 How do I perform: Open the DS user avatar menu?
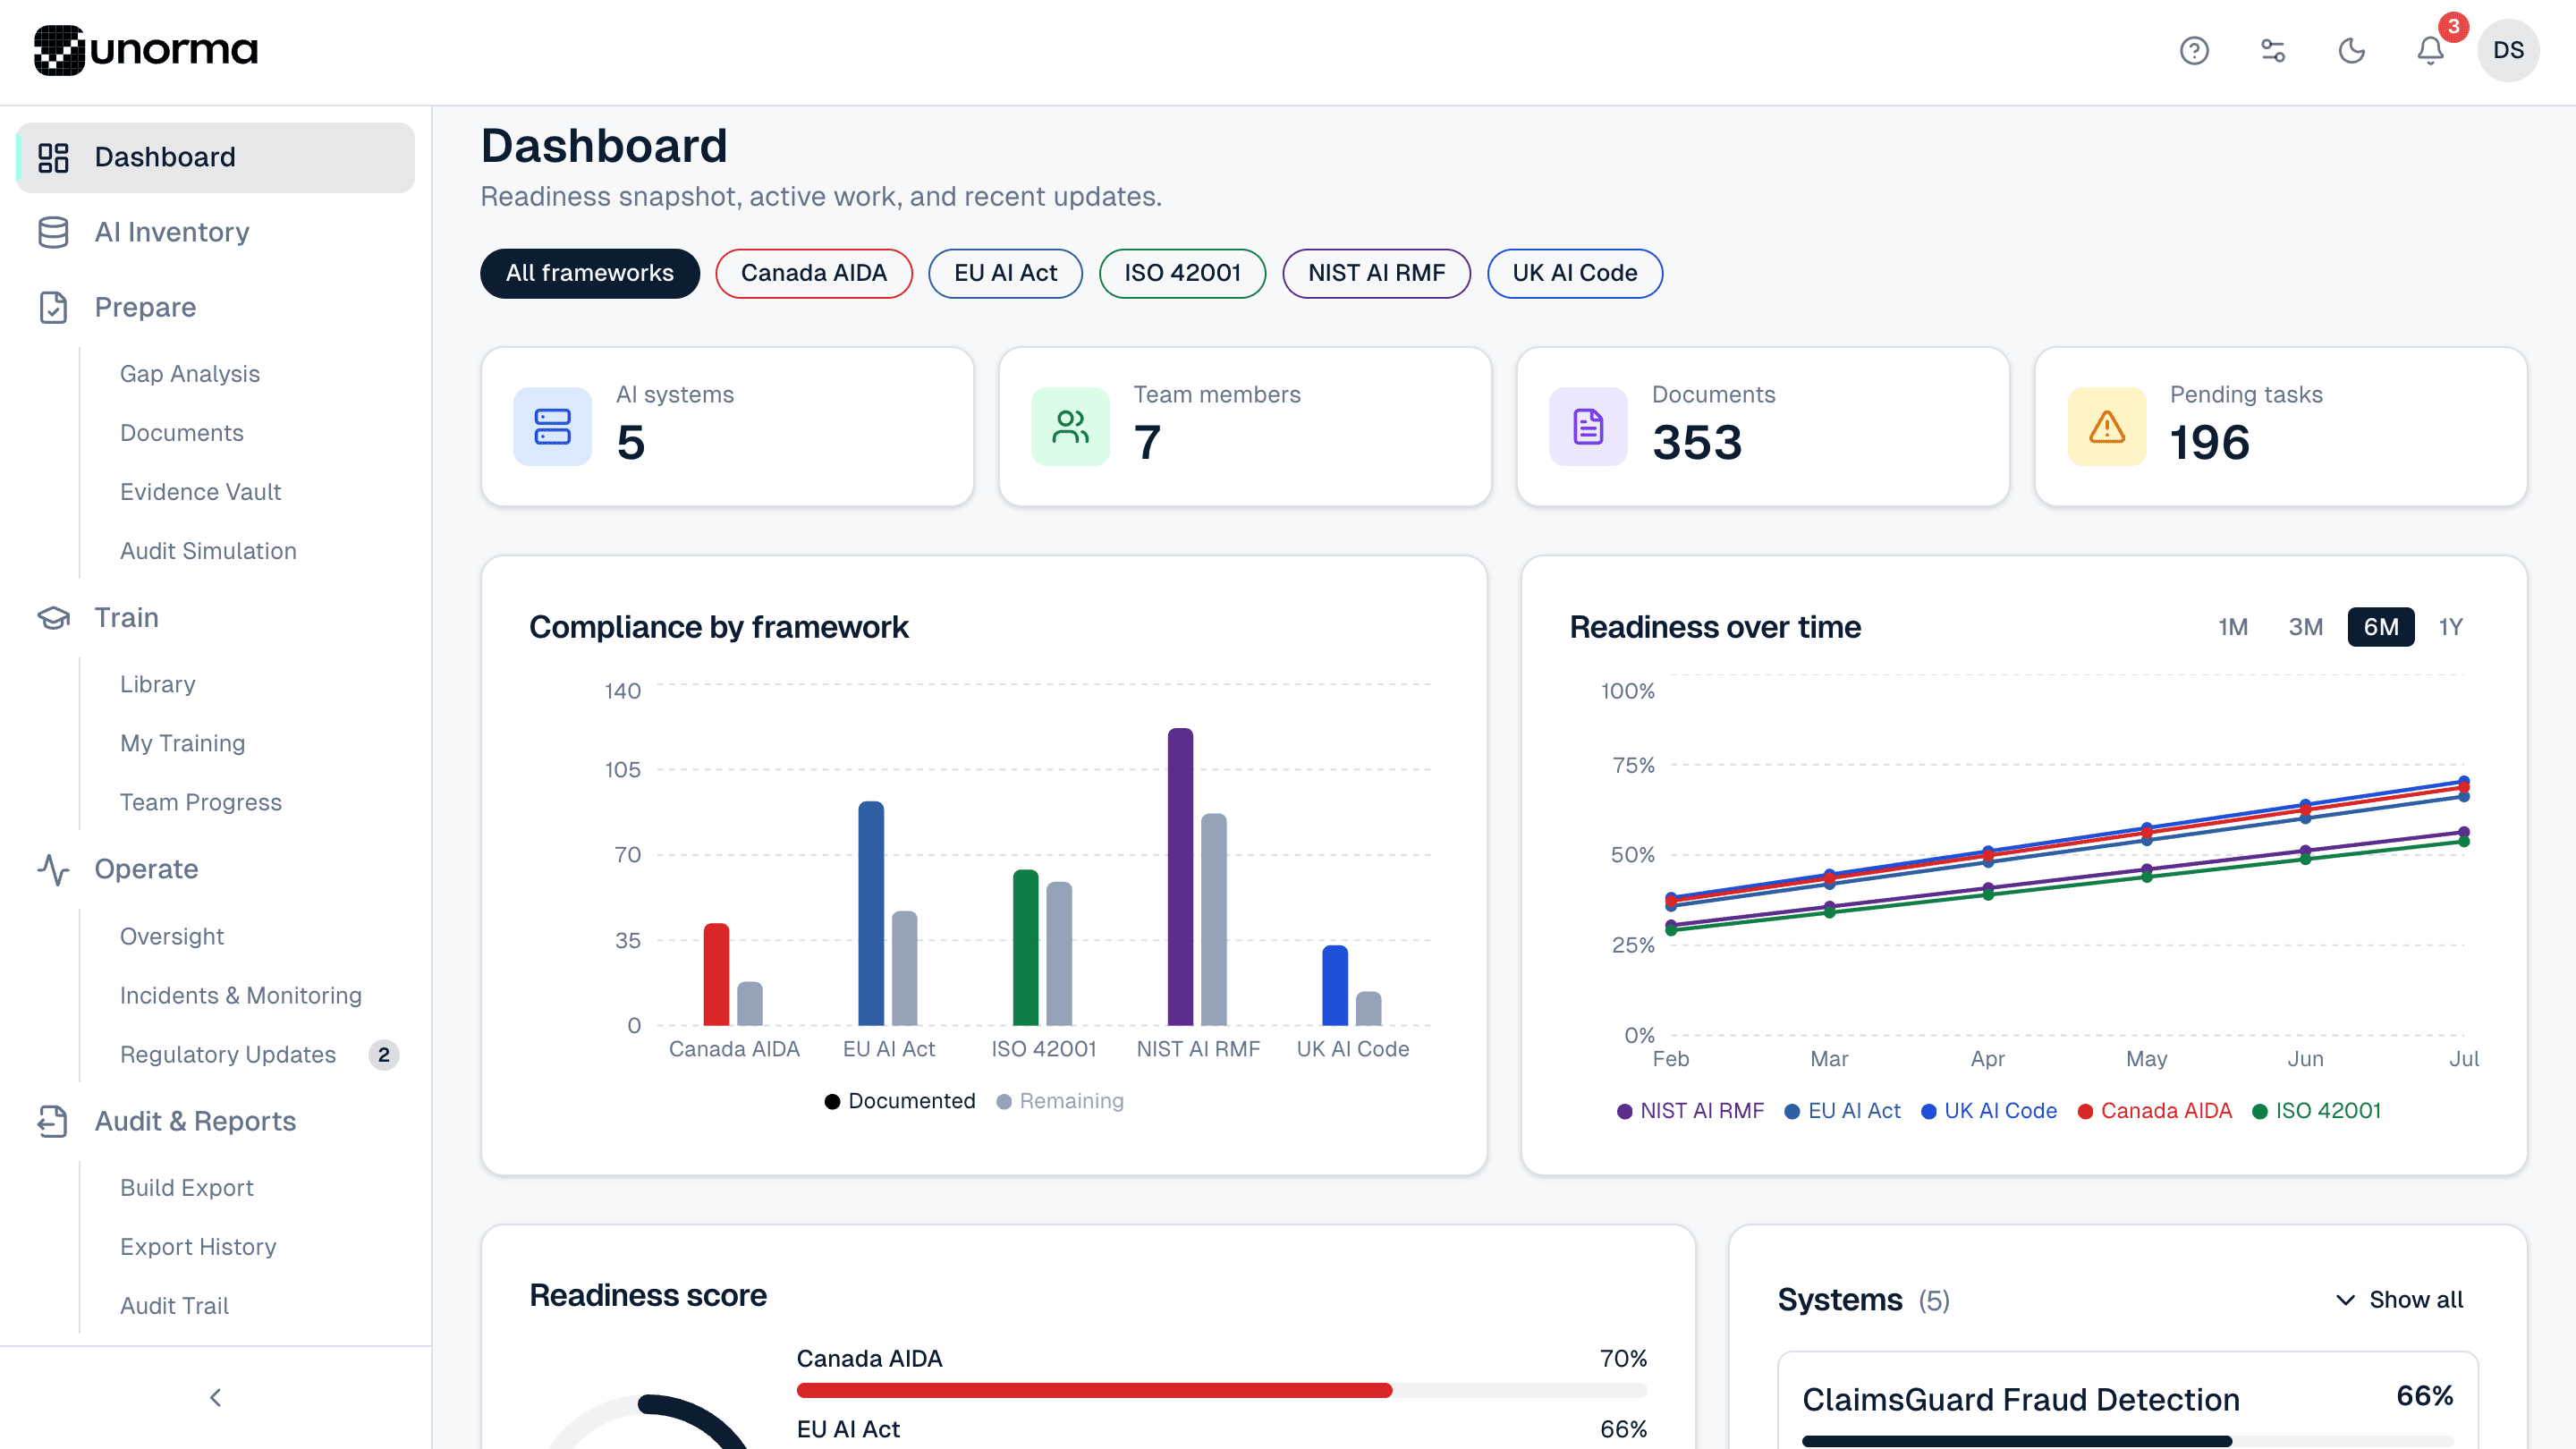click(x=2508, y=50)
